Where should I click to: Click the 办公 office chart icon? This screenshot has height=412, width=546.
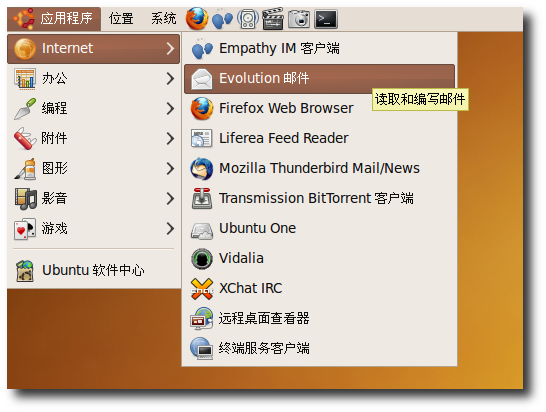(25, 79)
